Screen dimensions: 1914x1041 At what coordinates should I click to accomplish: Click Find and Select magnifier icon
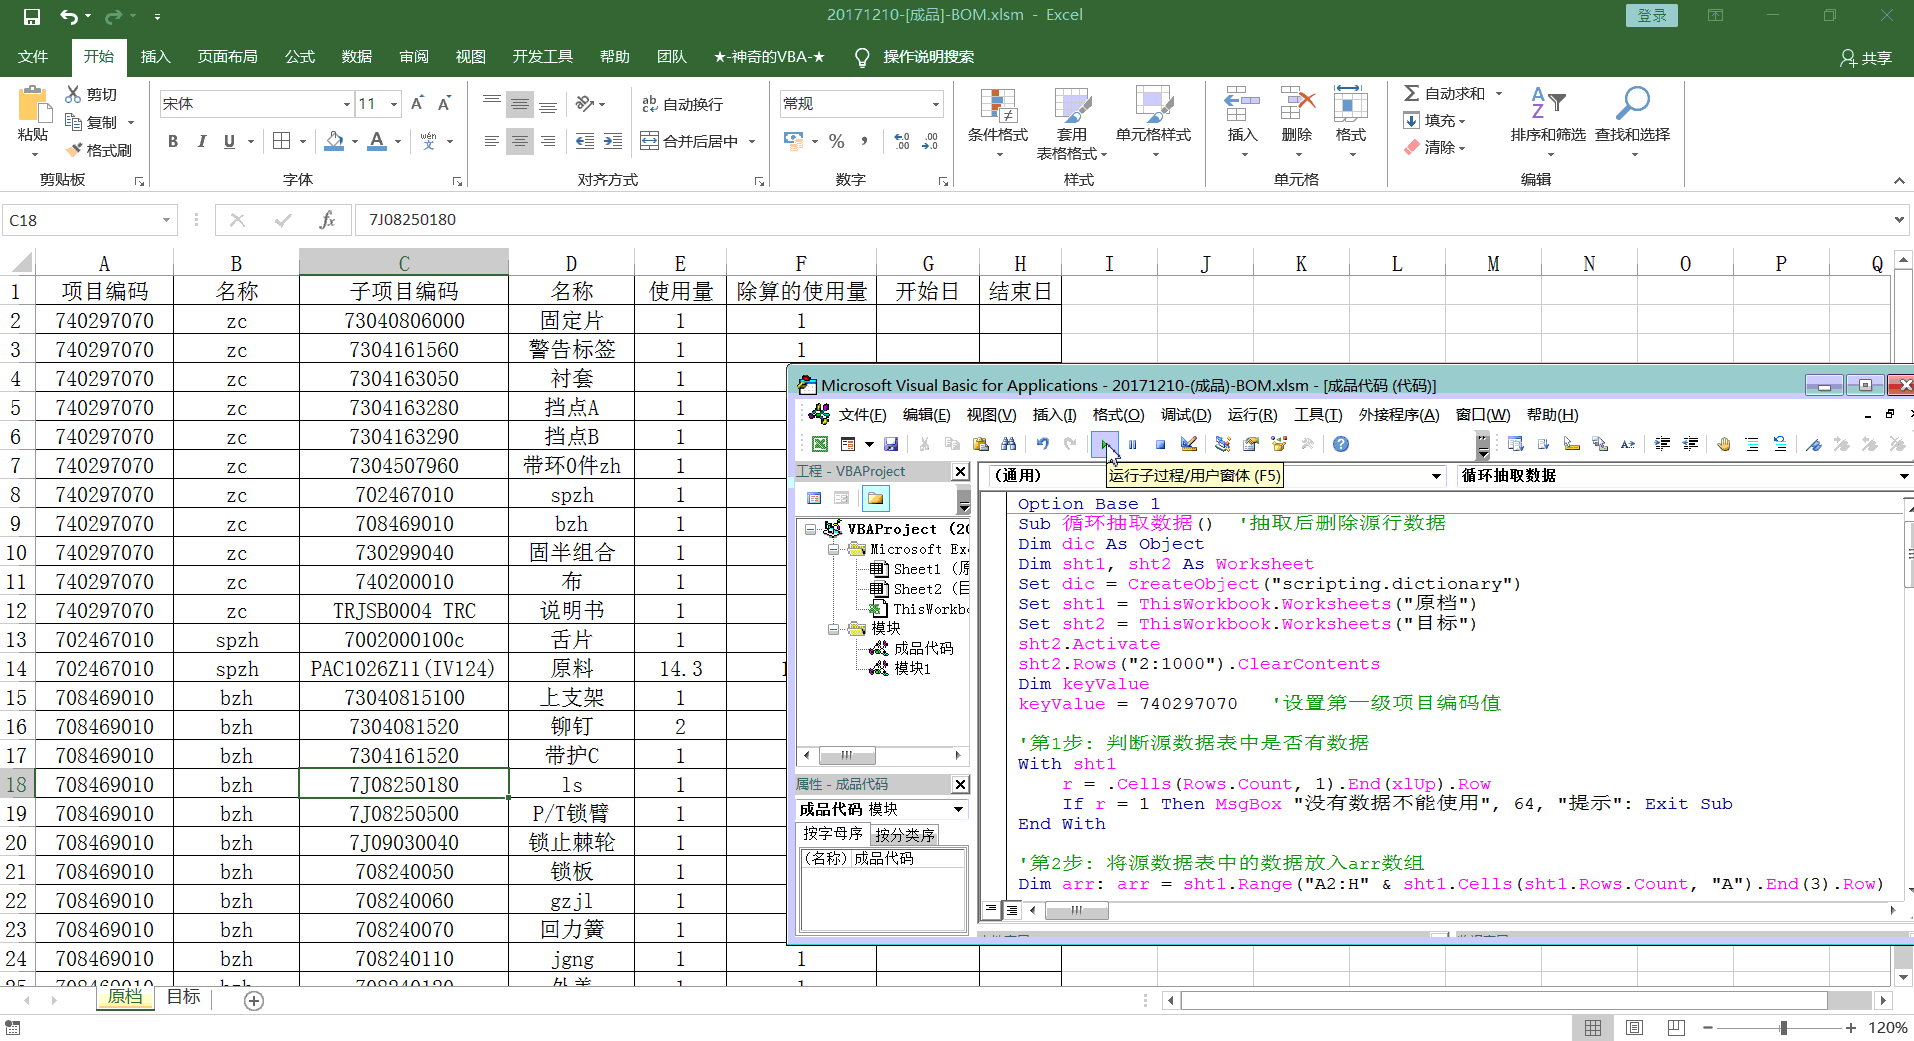(x=1632, y=123)
